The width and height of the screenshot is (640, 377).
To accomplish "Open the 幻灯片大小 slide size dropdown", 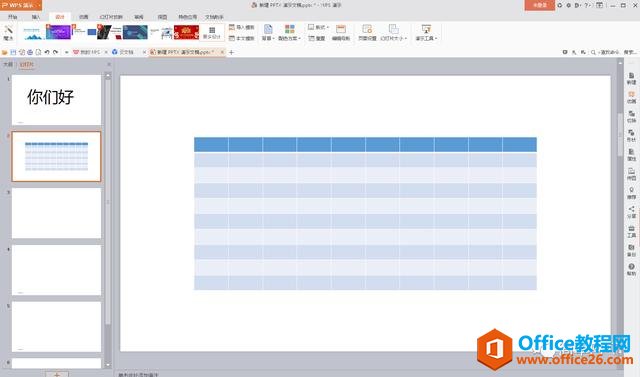I will (x=393, y=32).
